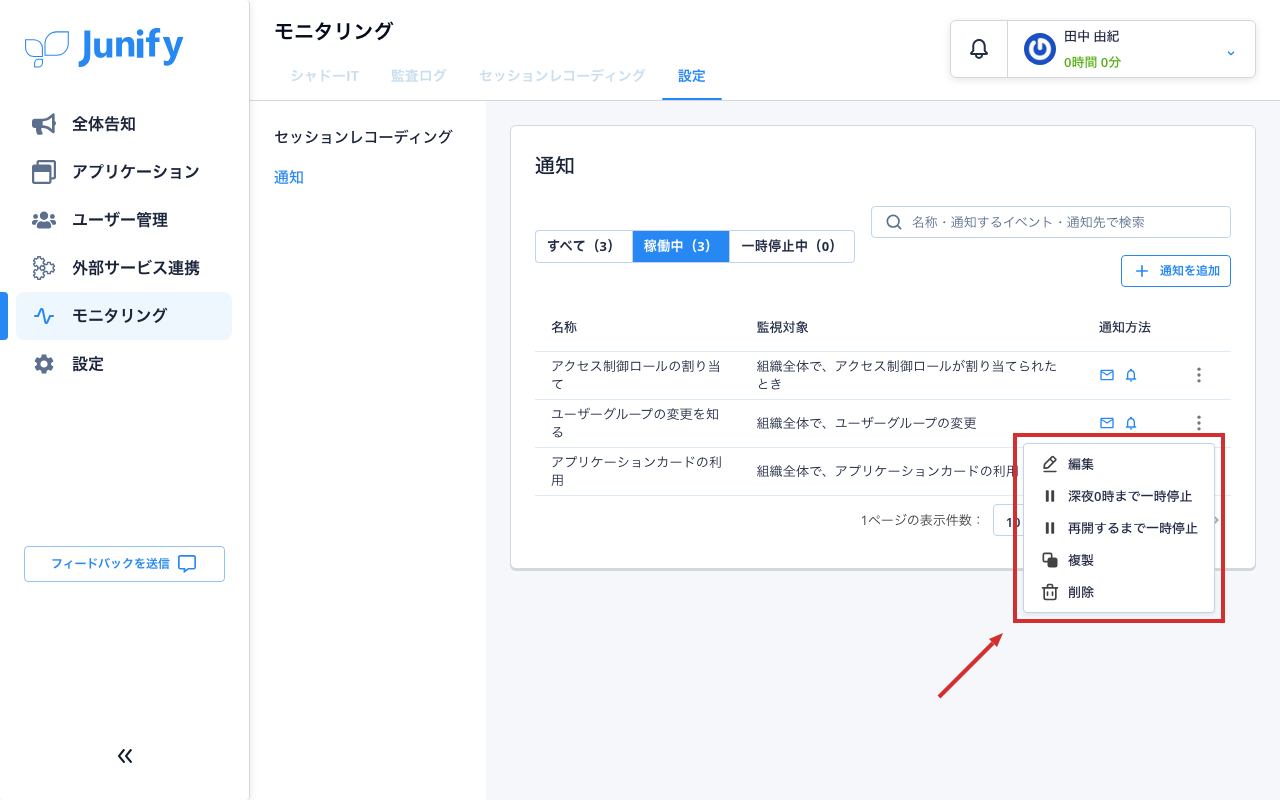Switch to シャドーIT tab
This screenshot has width=1280, height=800.
click(324, 76)
